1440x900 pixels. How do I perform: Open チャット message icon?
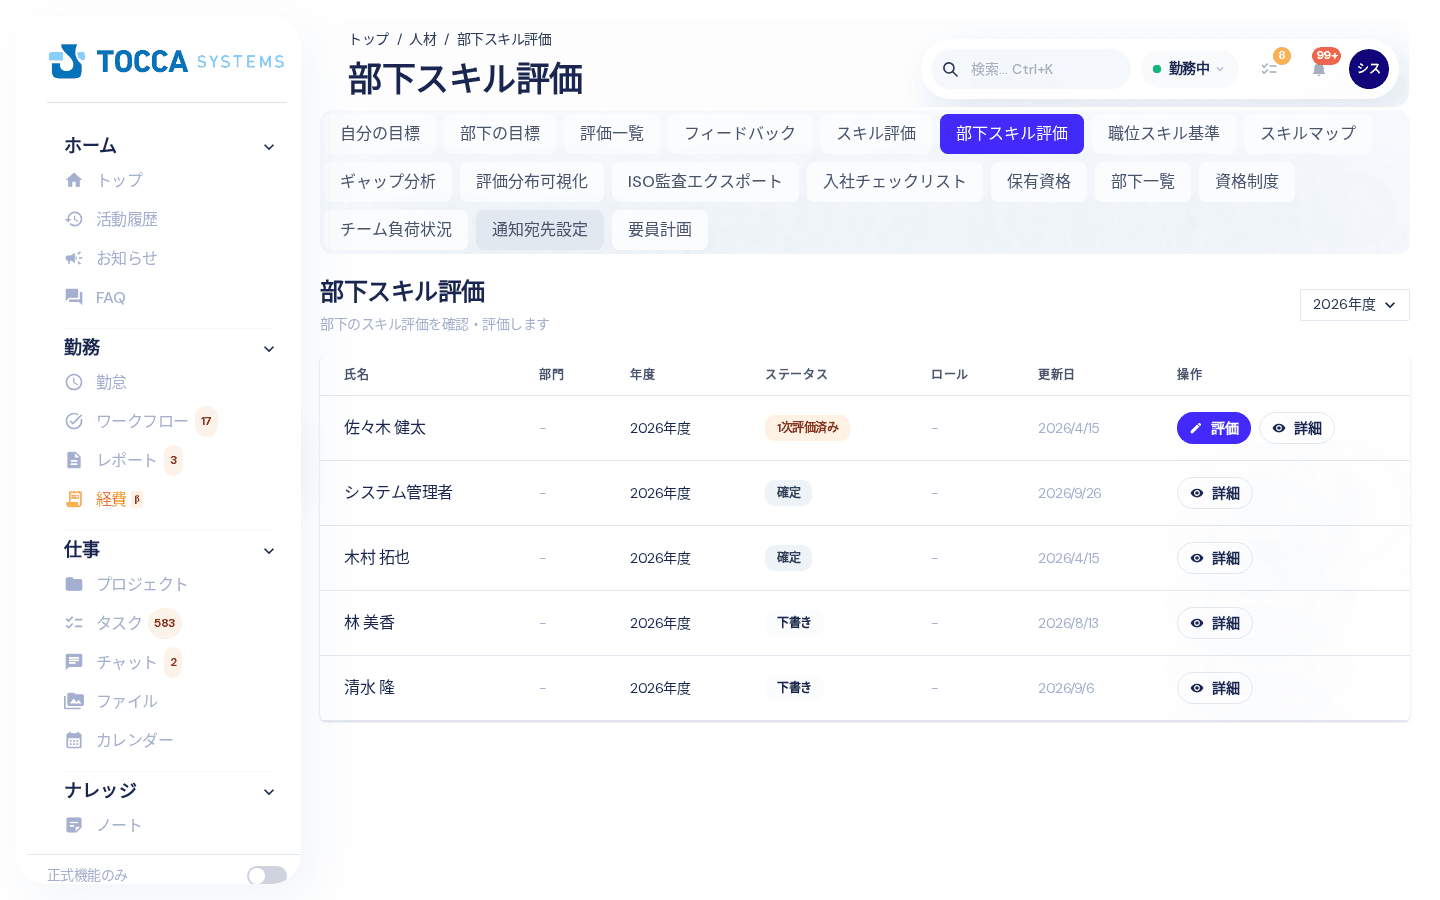coord(74,662)
